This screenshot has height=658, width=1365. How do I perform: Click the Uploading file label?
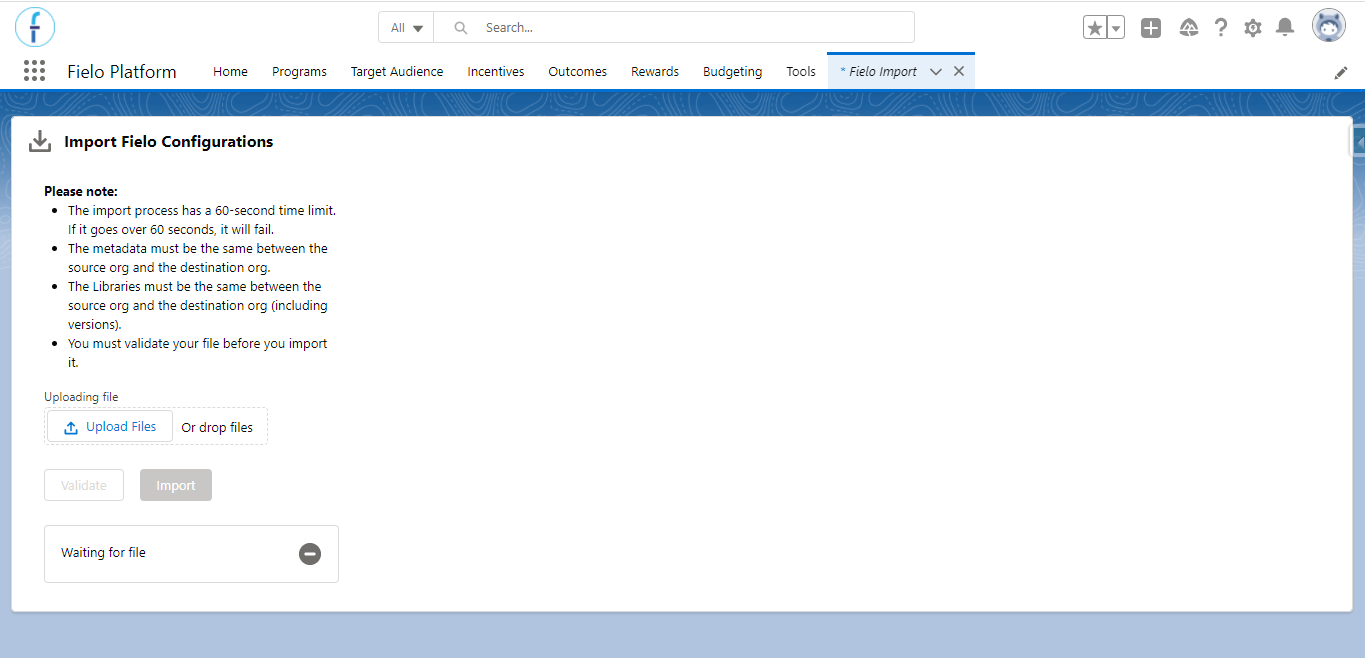coord(81,397)
